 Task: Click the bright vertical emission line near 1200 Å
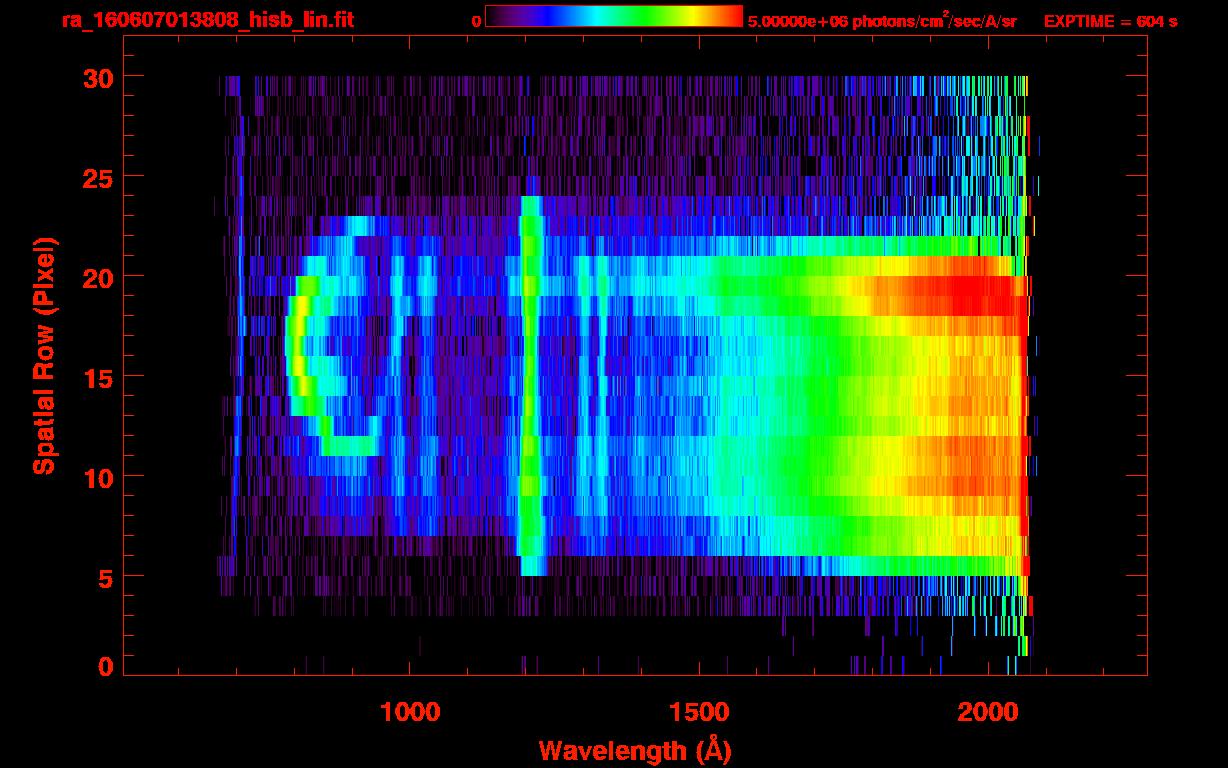pyautogui.click(x=530, y=380)
